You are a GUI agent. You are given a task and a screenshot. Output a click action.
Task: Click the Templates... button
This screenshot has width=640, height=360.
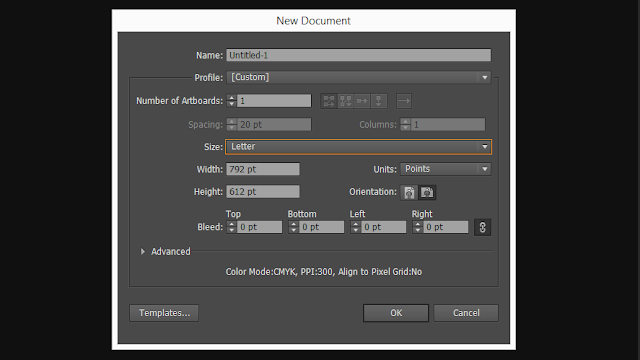(x=164, y=313)
